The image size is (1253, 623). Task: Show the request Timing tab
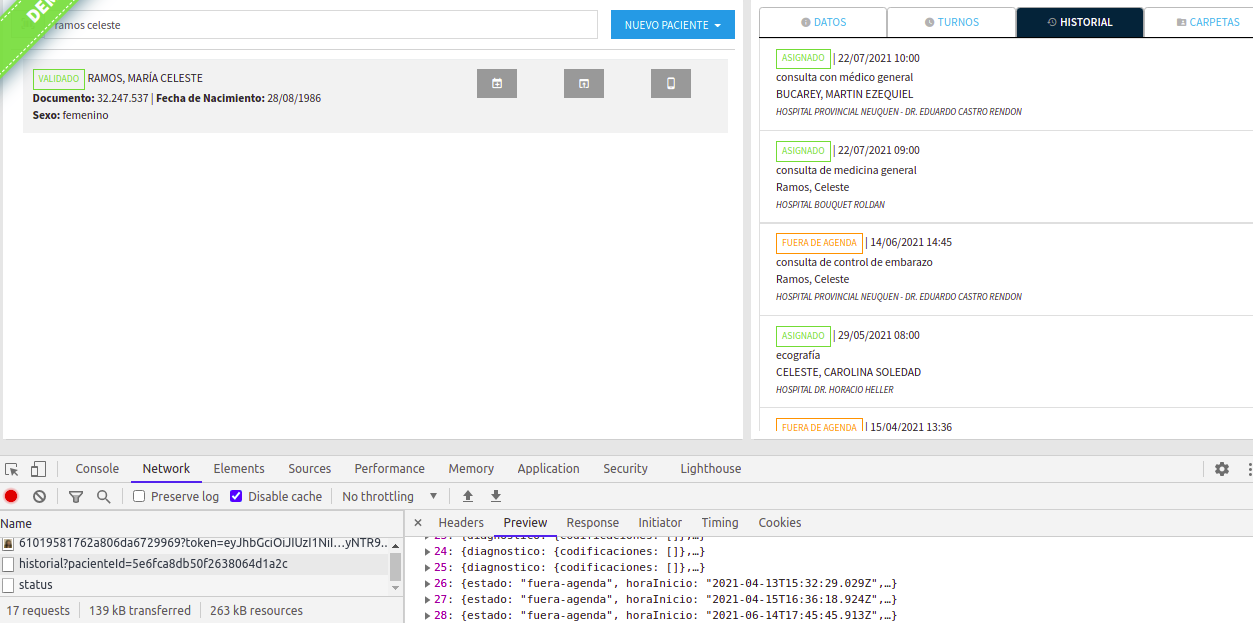click(720, 523)
